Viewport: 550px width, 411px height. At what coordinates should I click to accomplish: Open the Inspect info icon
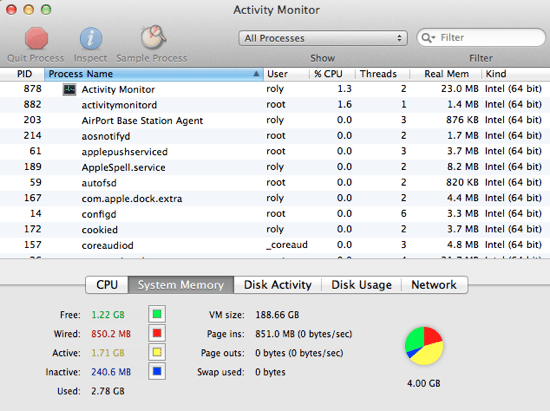point(91,38)
